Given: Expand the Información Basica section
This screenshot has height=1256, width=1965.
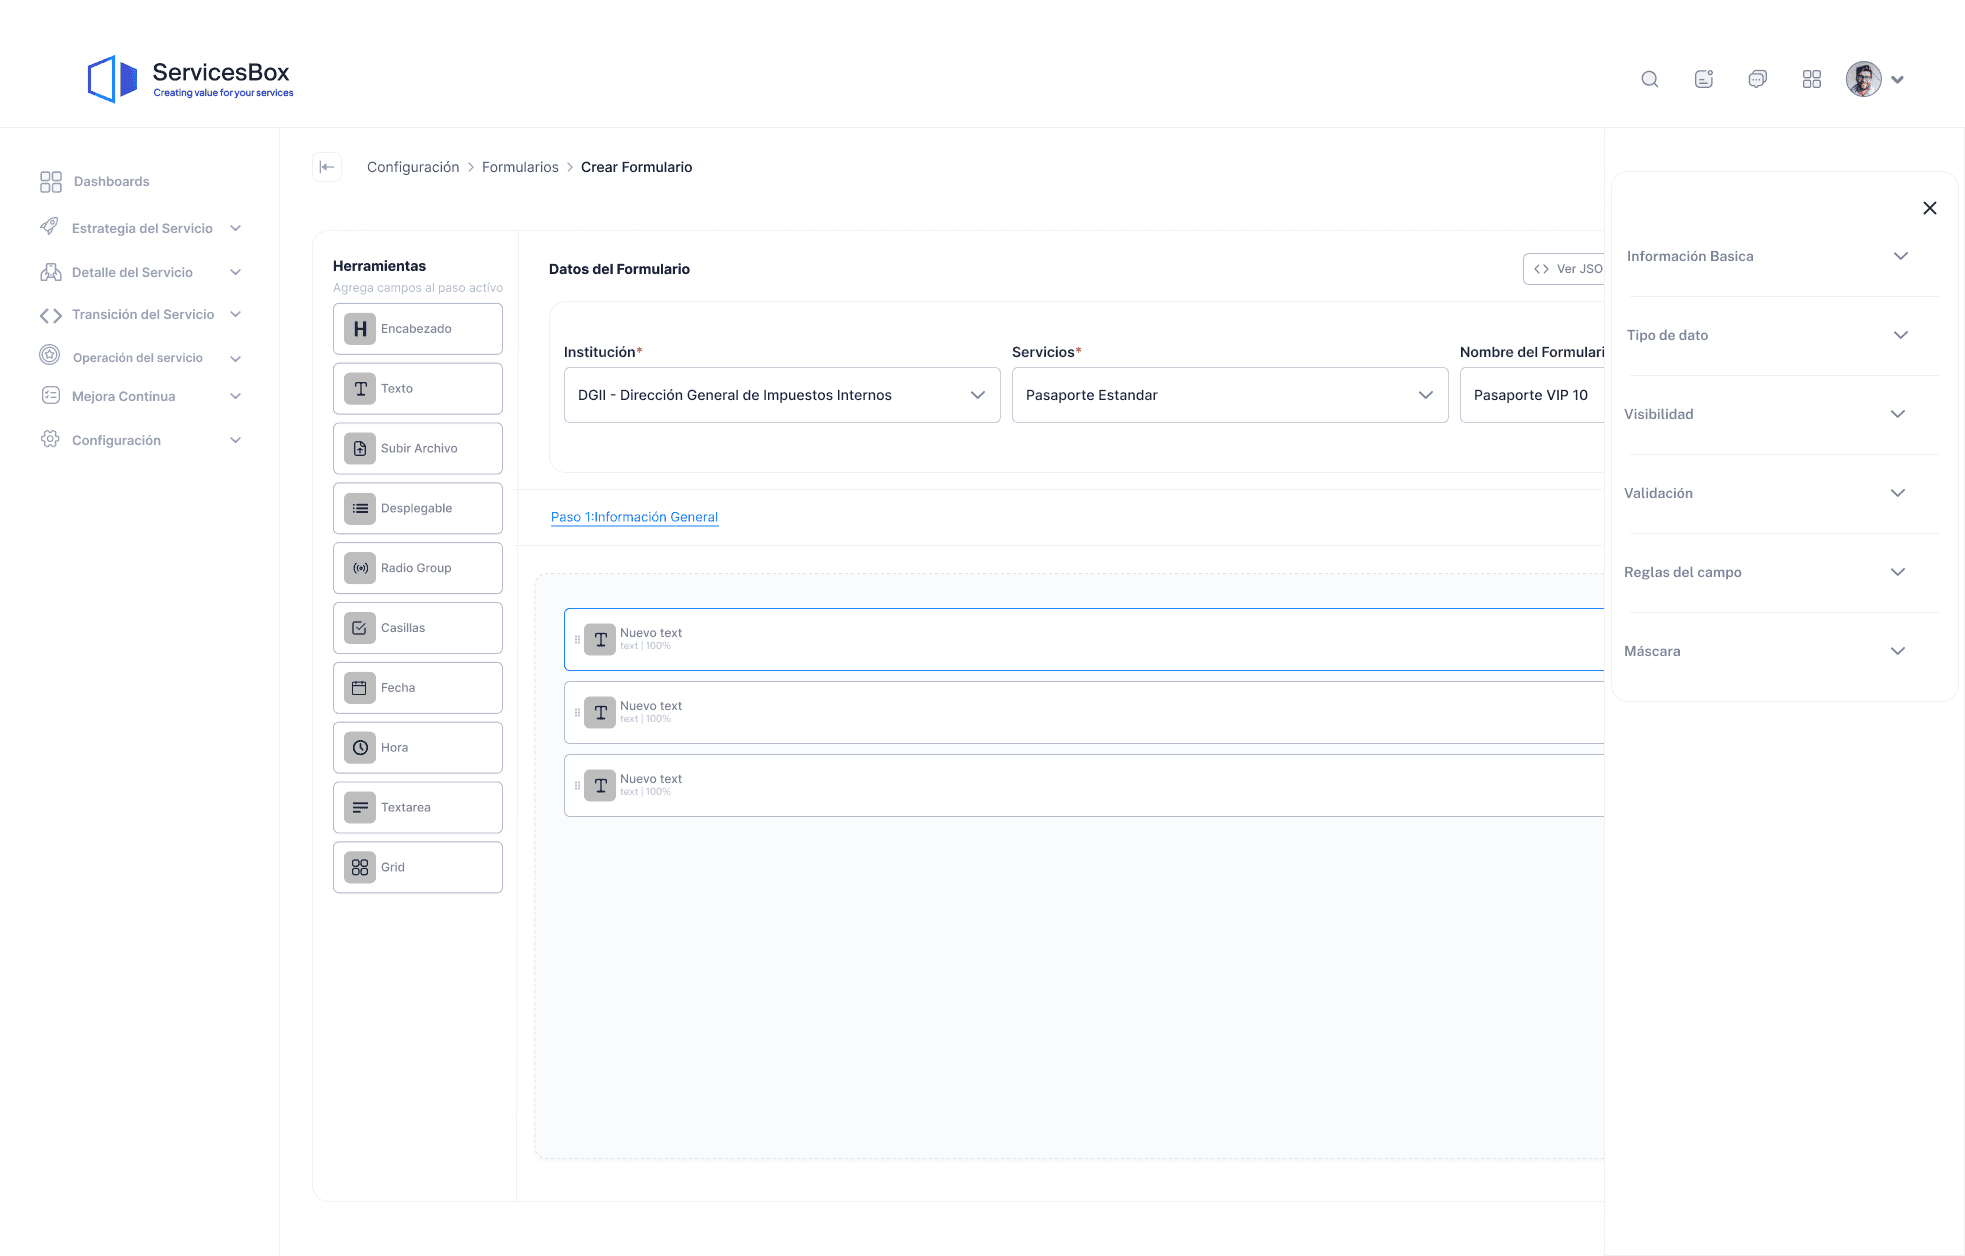Looking at the screenshot, I should [1767, 256].
